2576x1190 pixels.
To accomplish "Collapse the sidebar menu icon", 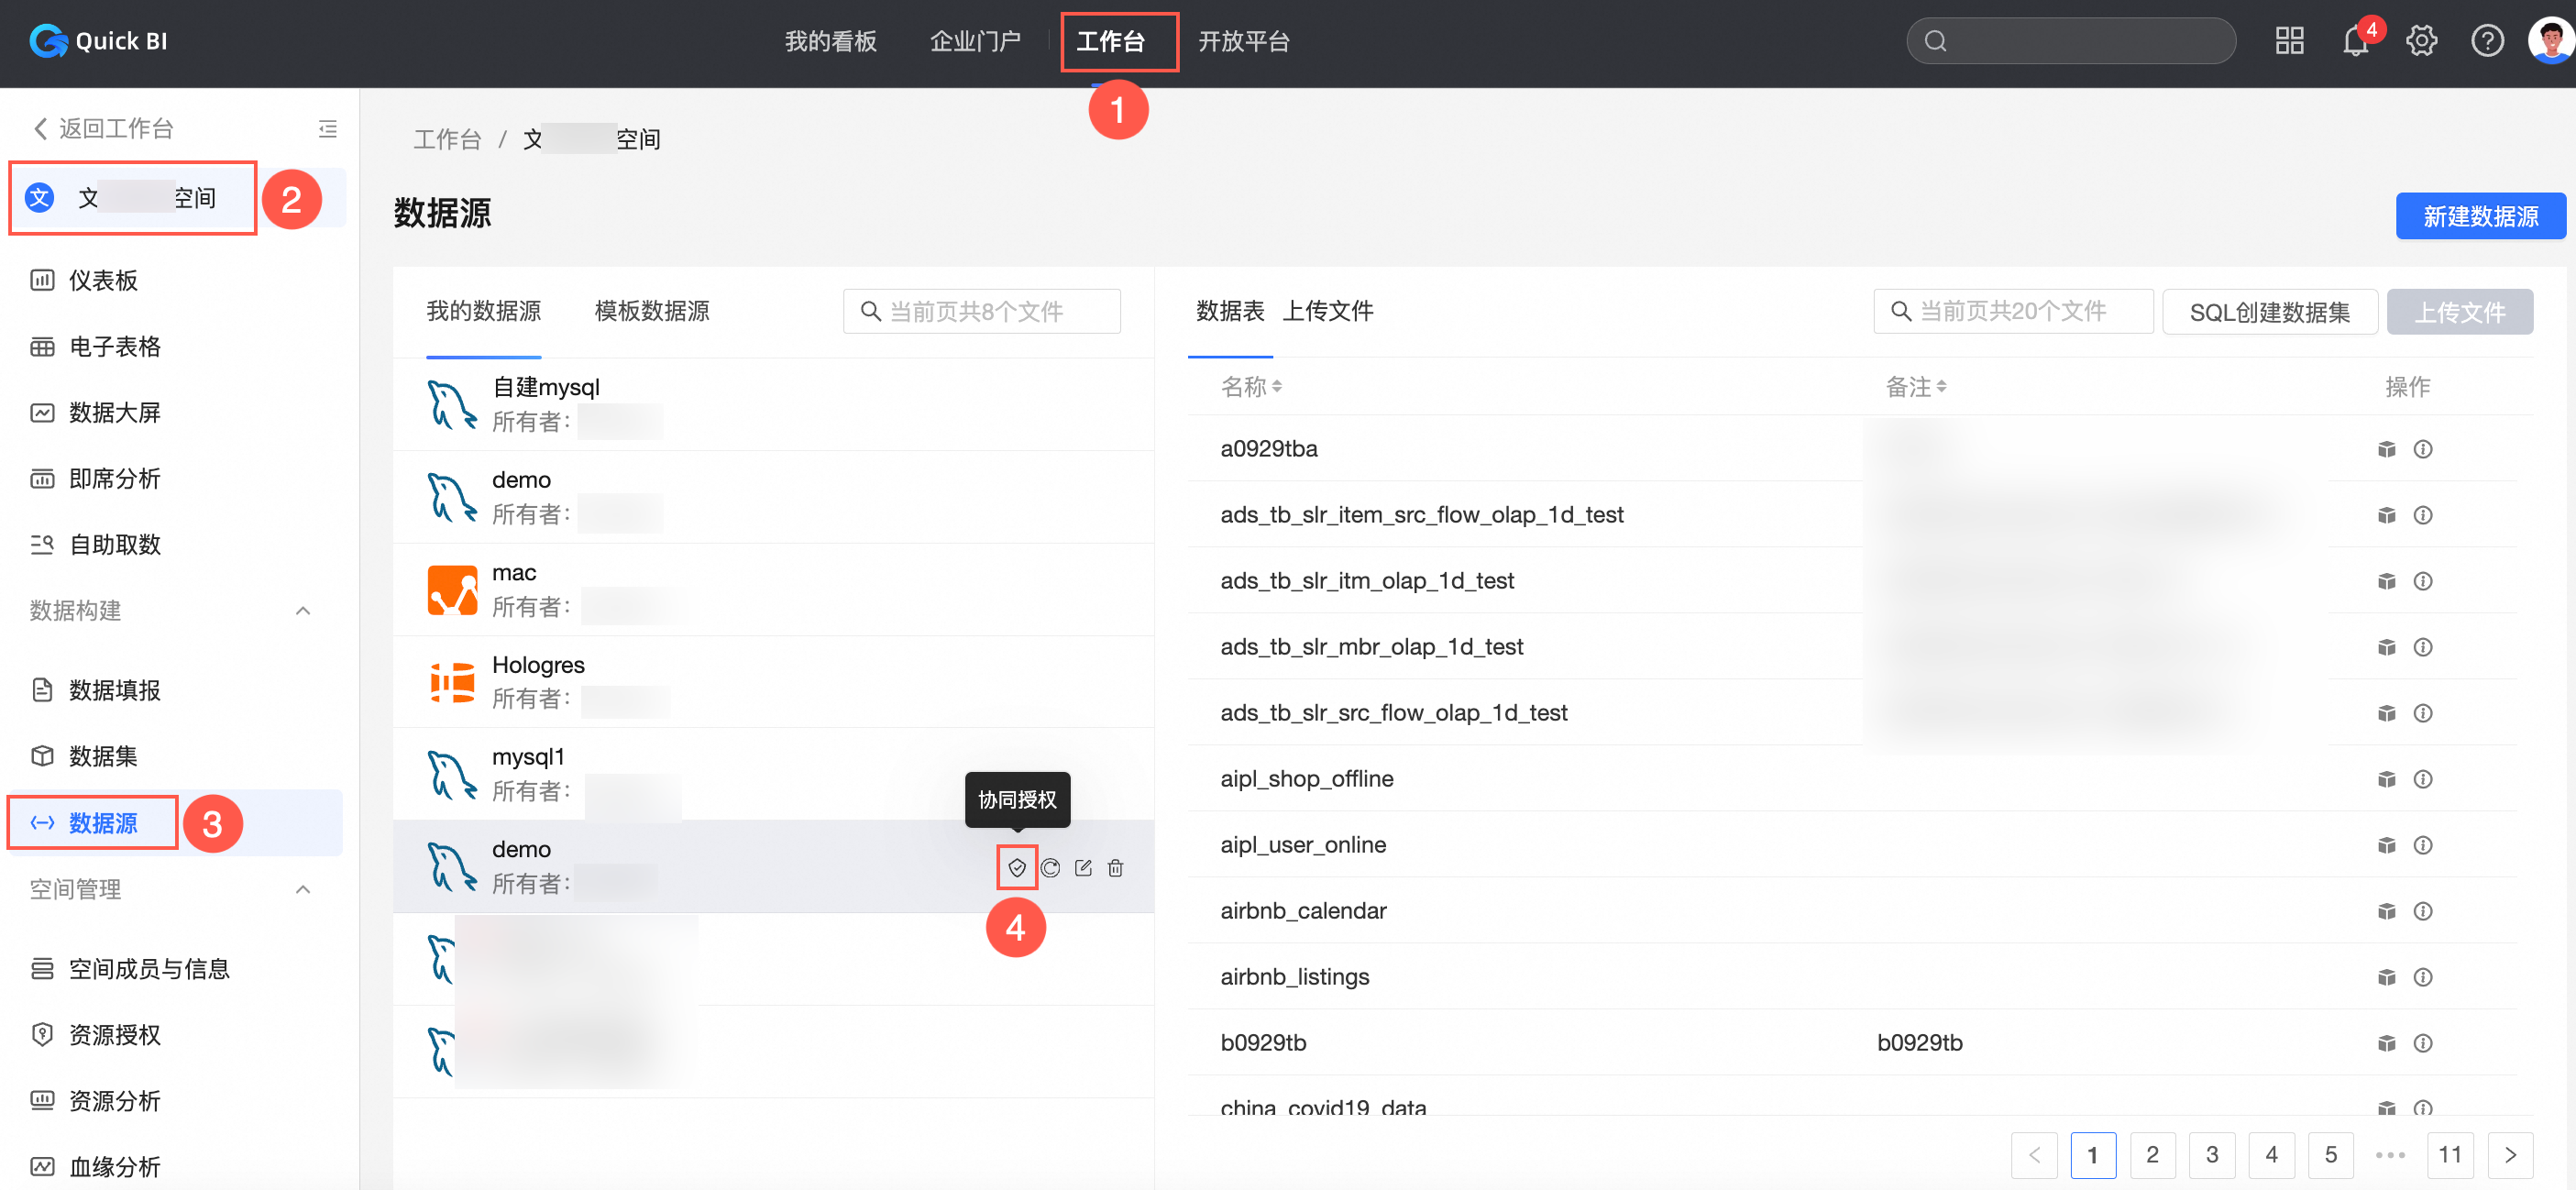I will [x=327, y=128].
